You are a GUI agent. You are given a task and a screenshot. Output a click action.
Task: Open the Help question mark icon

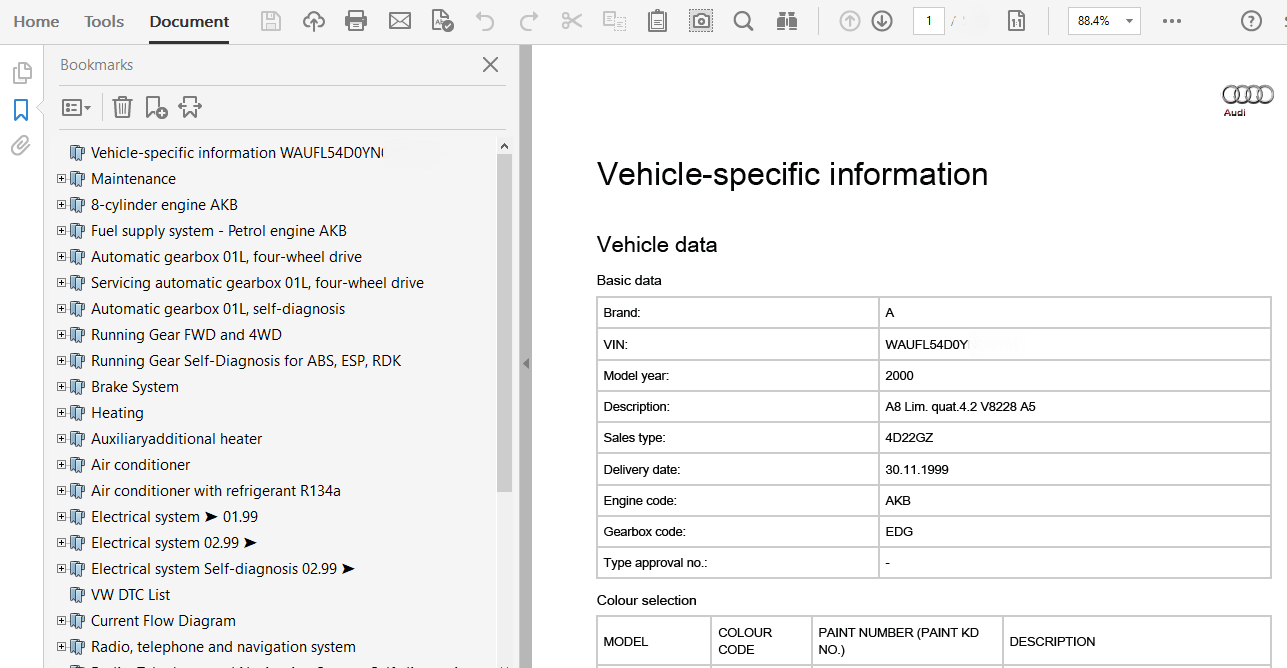[x=1251, y=21]
